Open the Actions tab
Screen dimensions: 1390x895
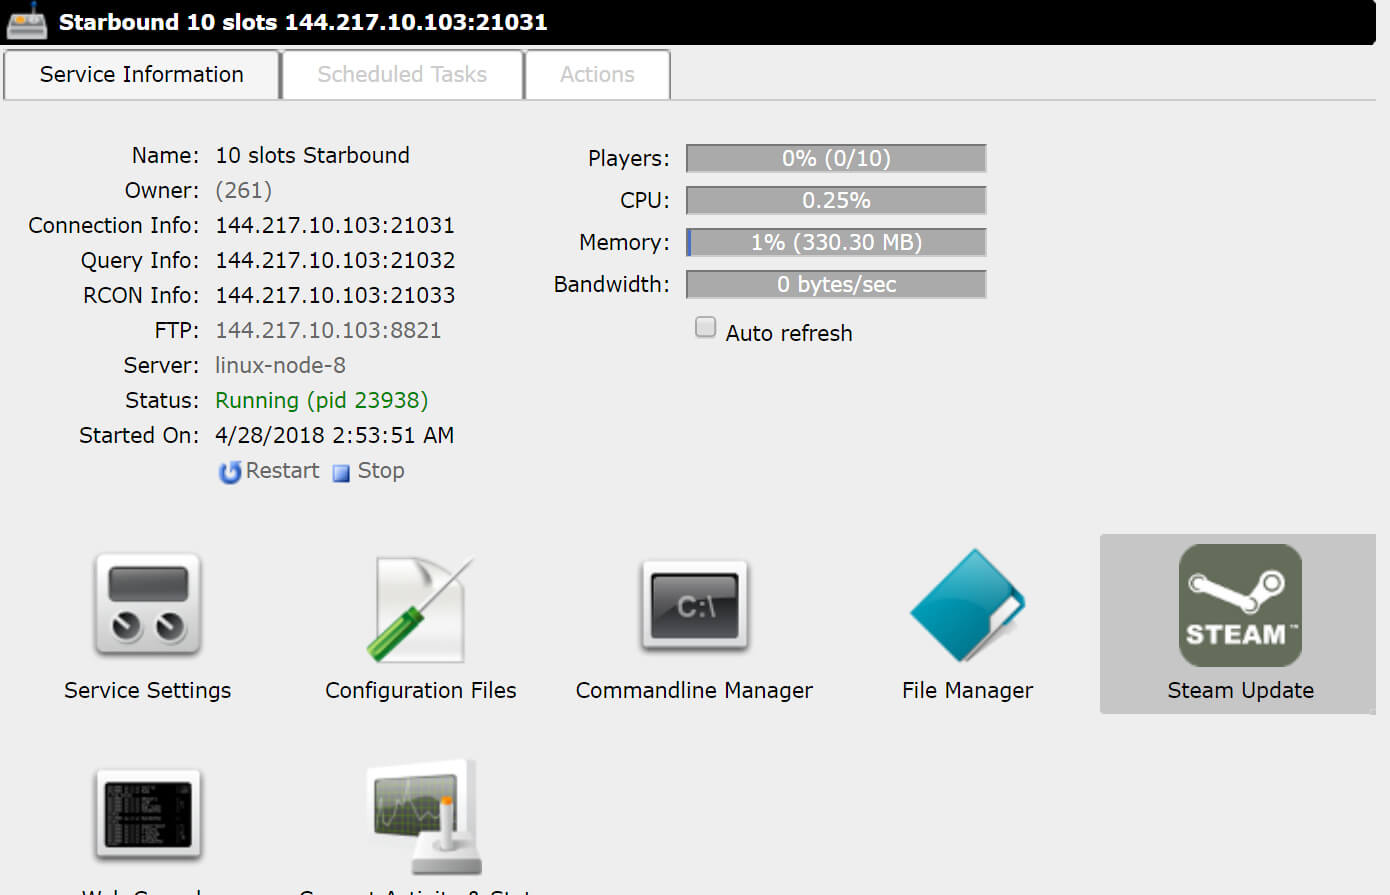pos(597,75)
